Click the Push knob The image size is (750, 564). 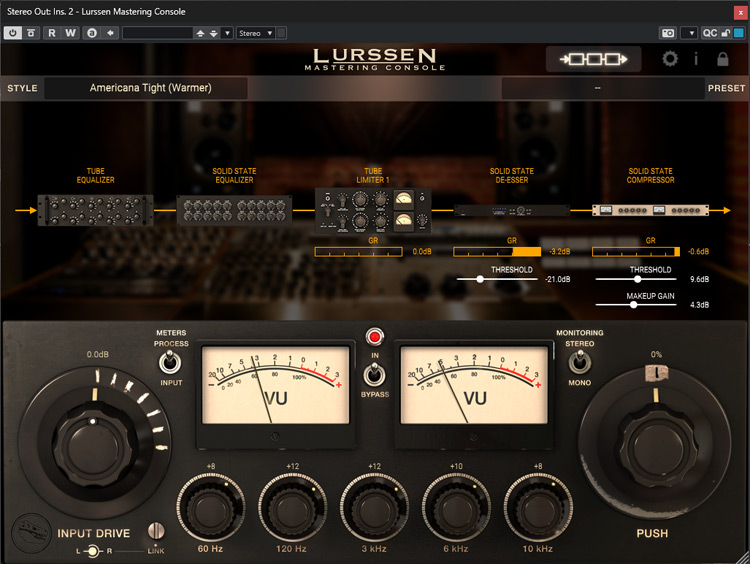coord(655,447)
